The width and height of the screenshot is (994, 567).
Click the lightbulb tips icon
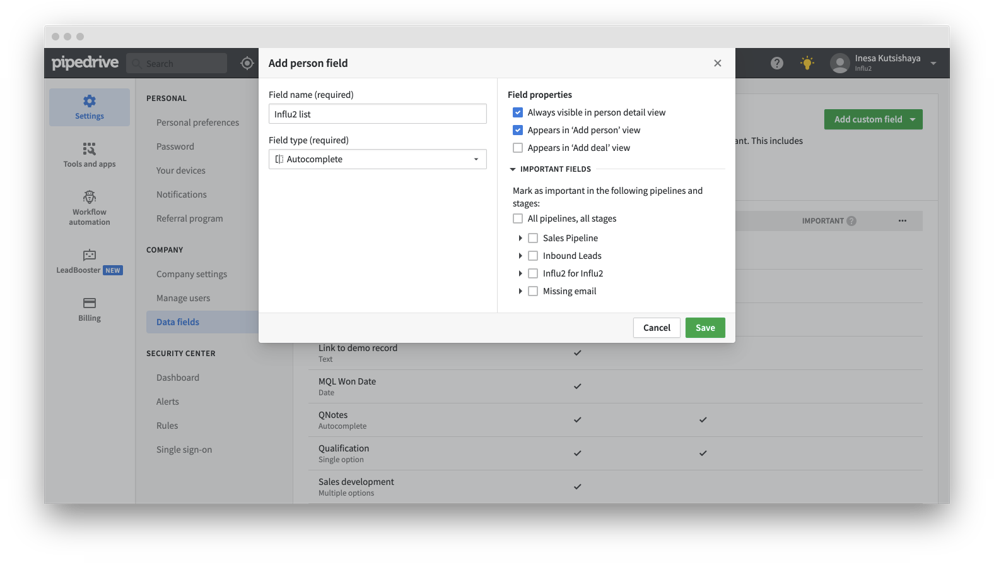807,63
